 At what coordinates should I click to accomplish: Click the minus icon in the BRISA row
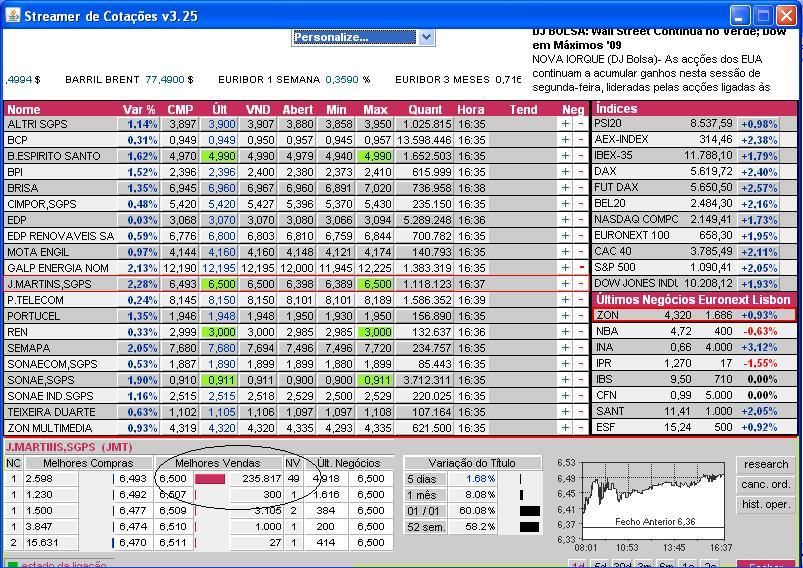click(581, 188)
